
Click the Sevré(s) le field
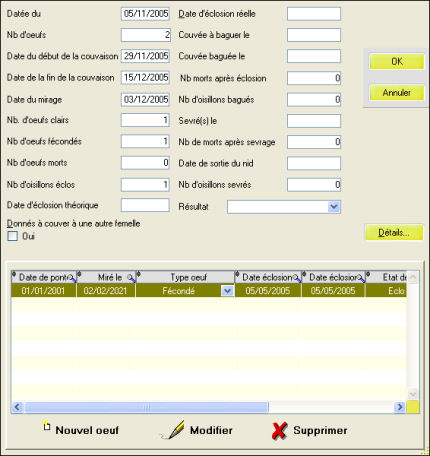314,121
